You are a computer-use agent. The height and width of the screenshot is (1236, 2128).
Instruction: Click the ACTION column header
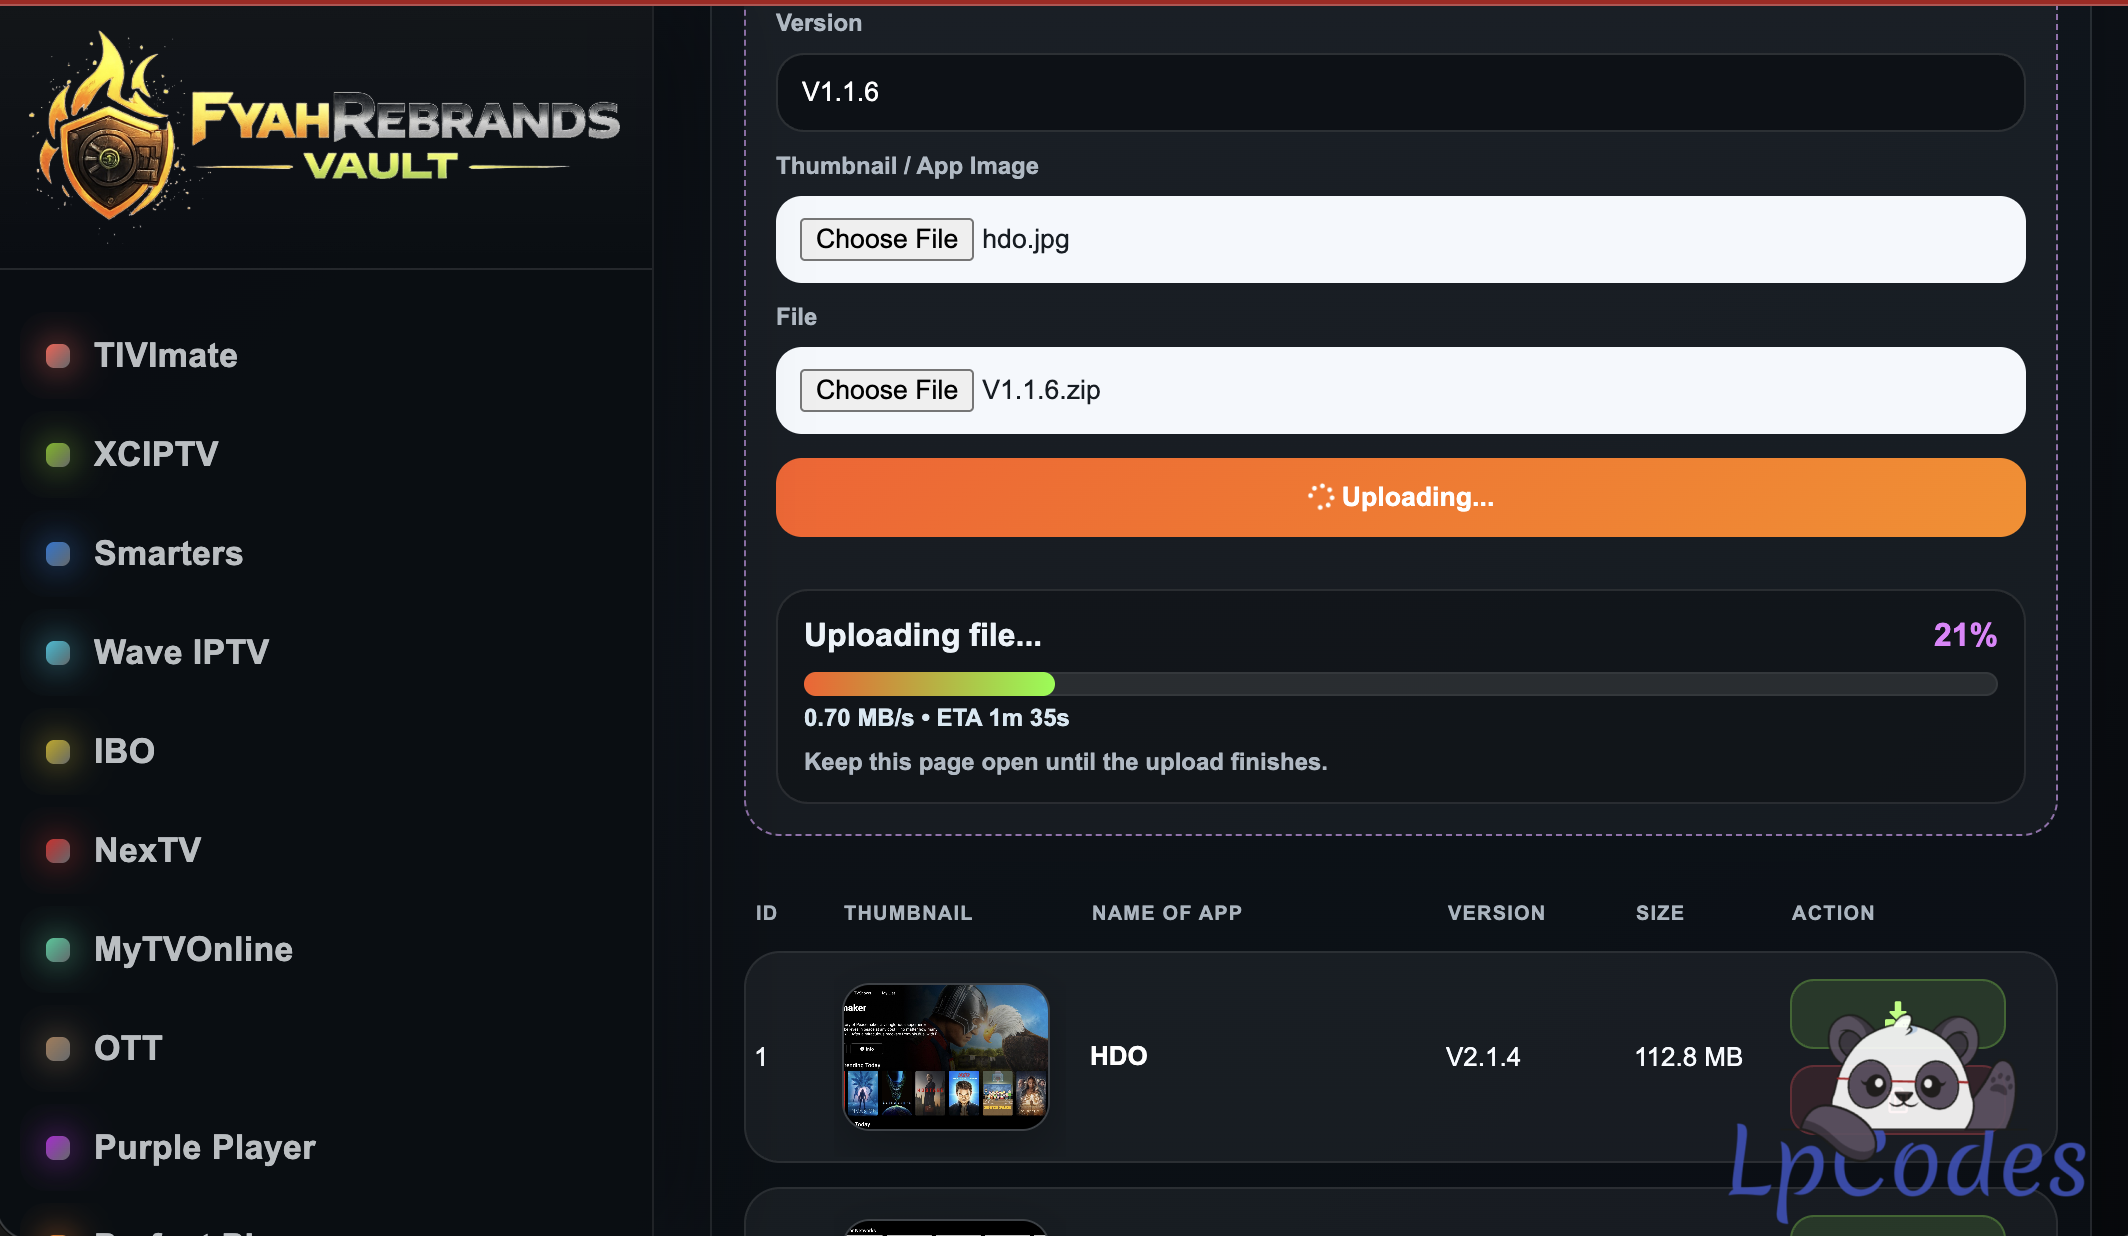(x=1832, y=913)
